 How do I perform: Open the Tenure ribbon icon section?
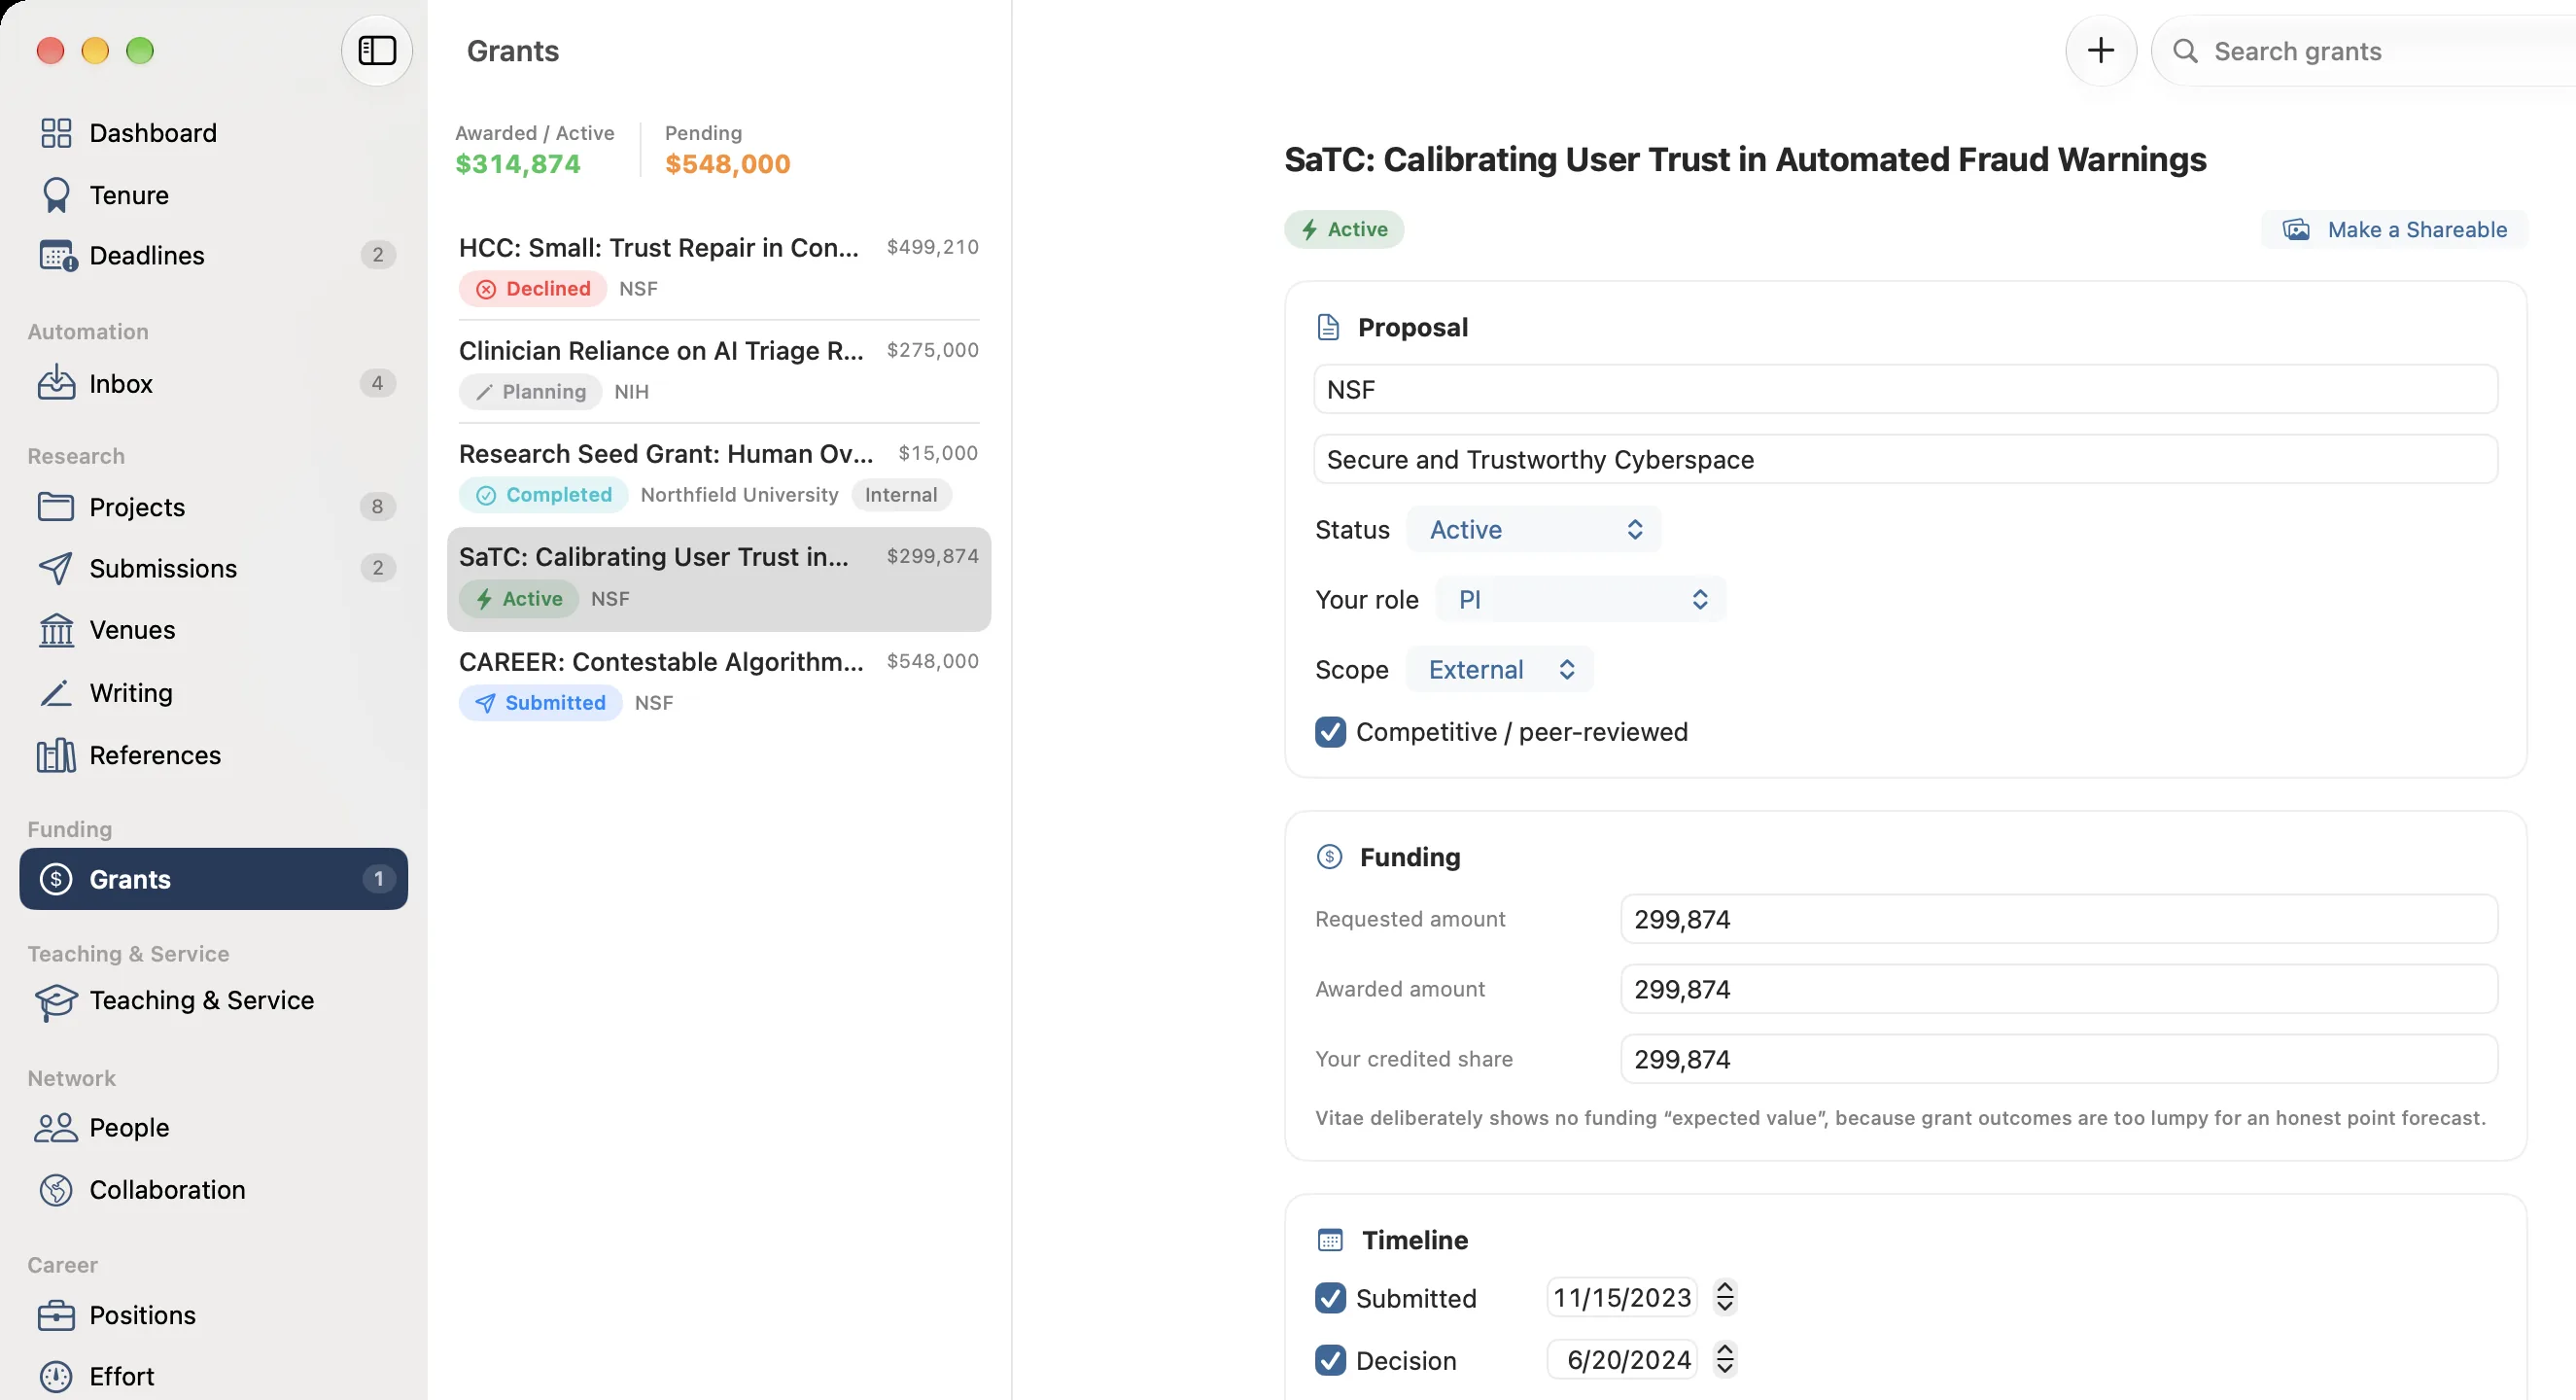(213, 195)
